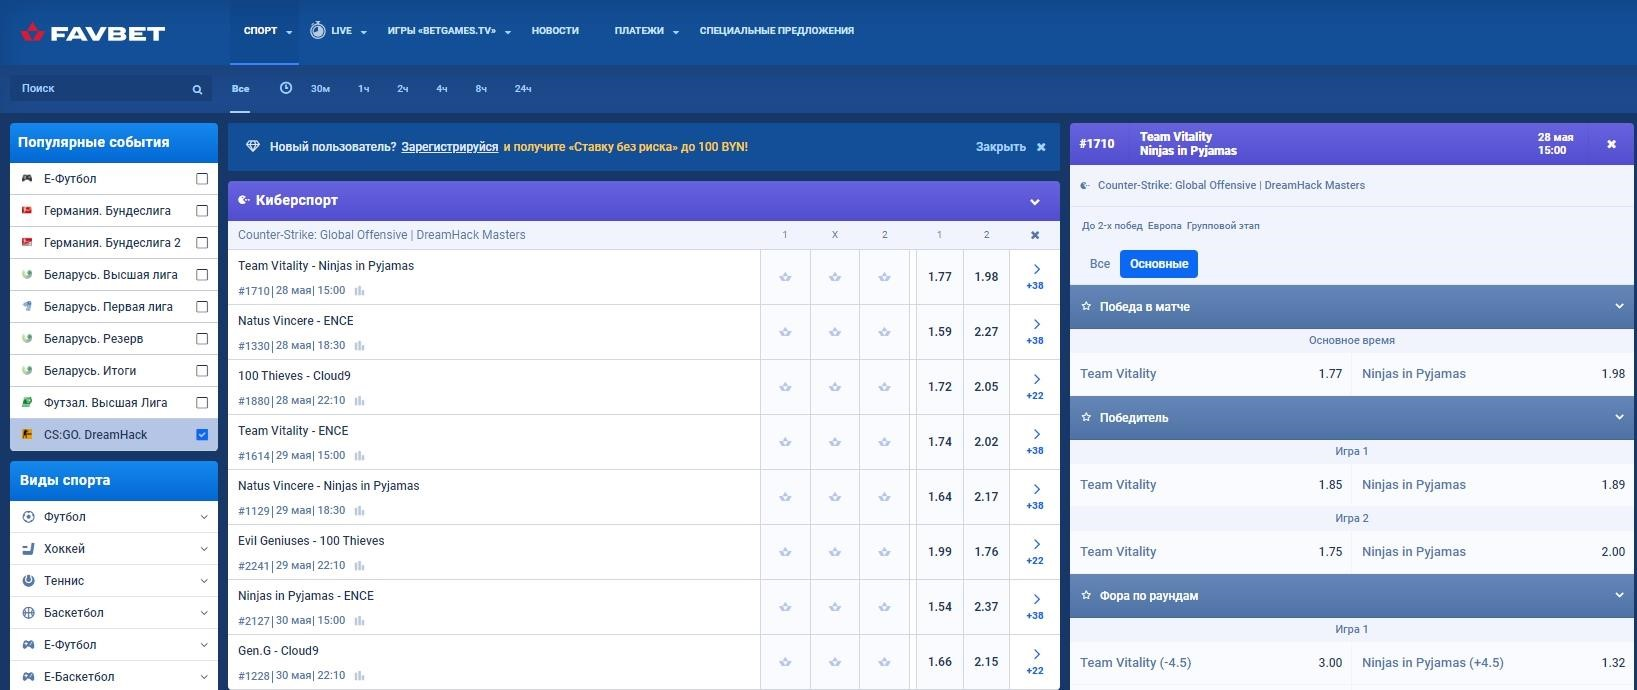Image resolution: width=1637 pixels, height=690 pixels.
Task: Favorite the Победитель market star
Action: pos(1086,418)
